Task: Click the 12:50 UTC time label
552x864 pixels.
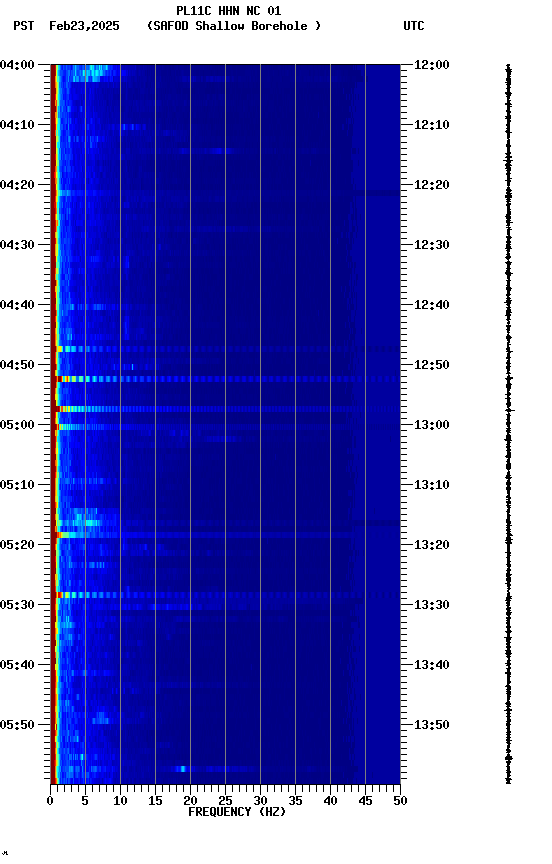Action: point(432,365)
